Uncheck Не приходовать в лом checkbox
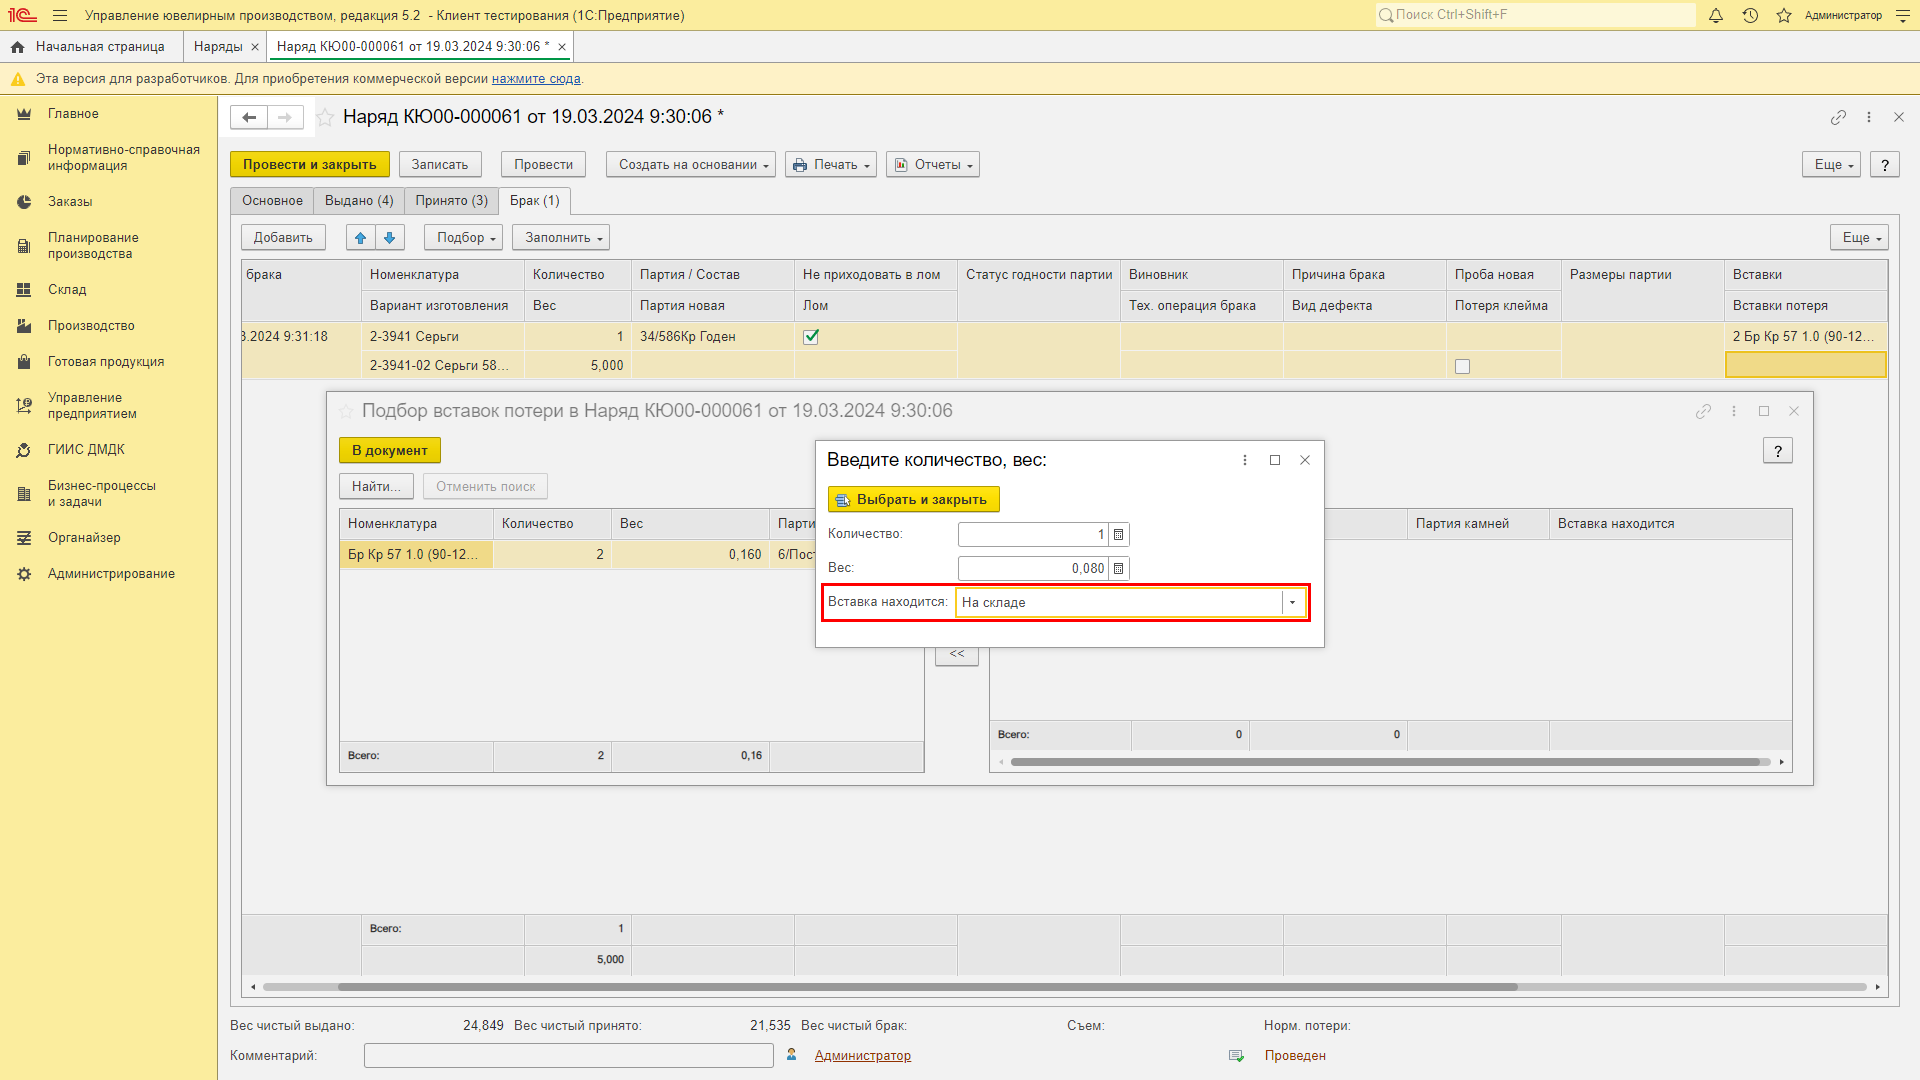Screen dimensions: 1920x1080 pos(811,337)
